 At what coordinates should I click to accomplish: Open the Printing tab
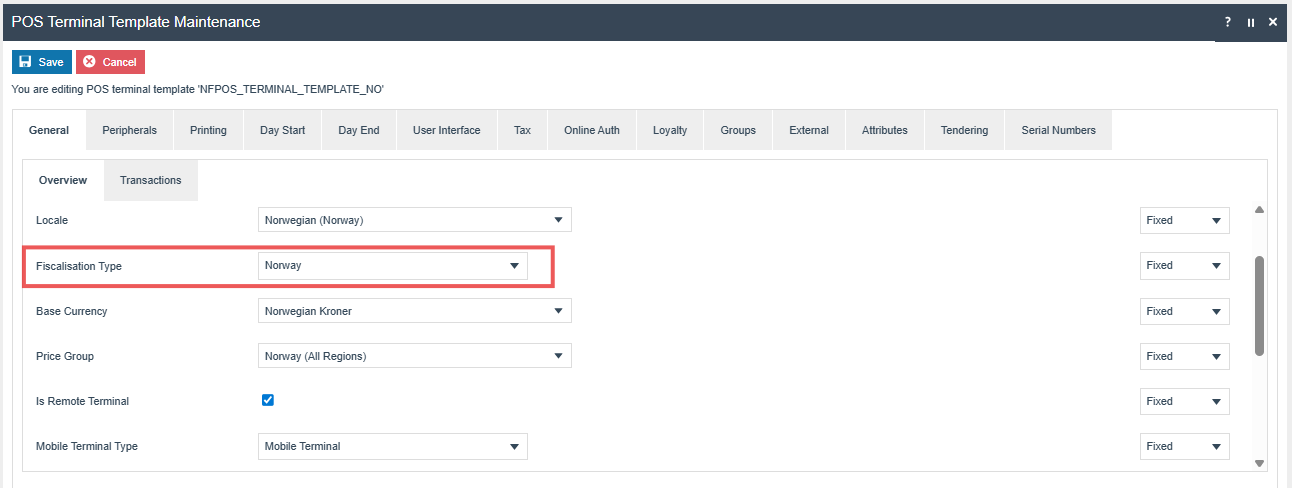(x=208, y=130)
